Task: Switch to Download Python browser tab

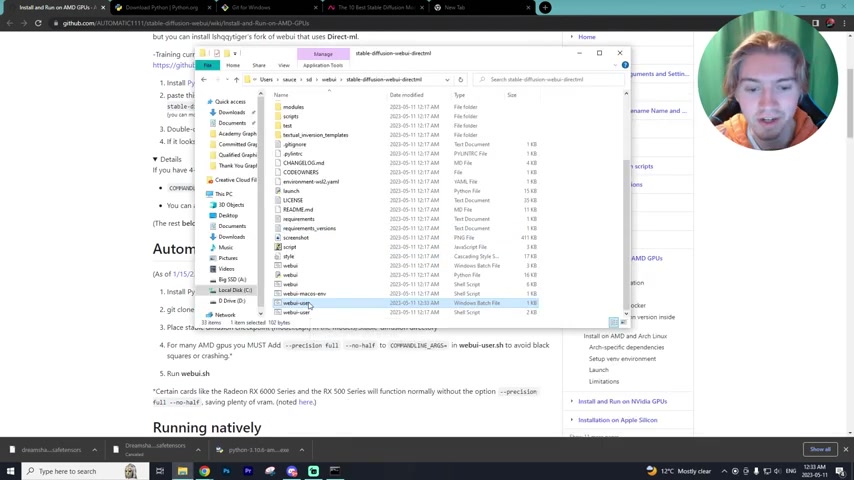Action: click(162, 8)
